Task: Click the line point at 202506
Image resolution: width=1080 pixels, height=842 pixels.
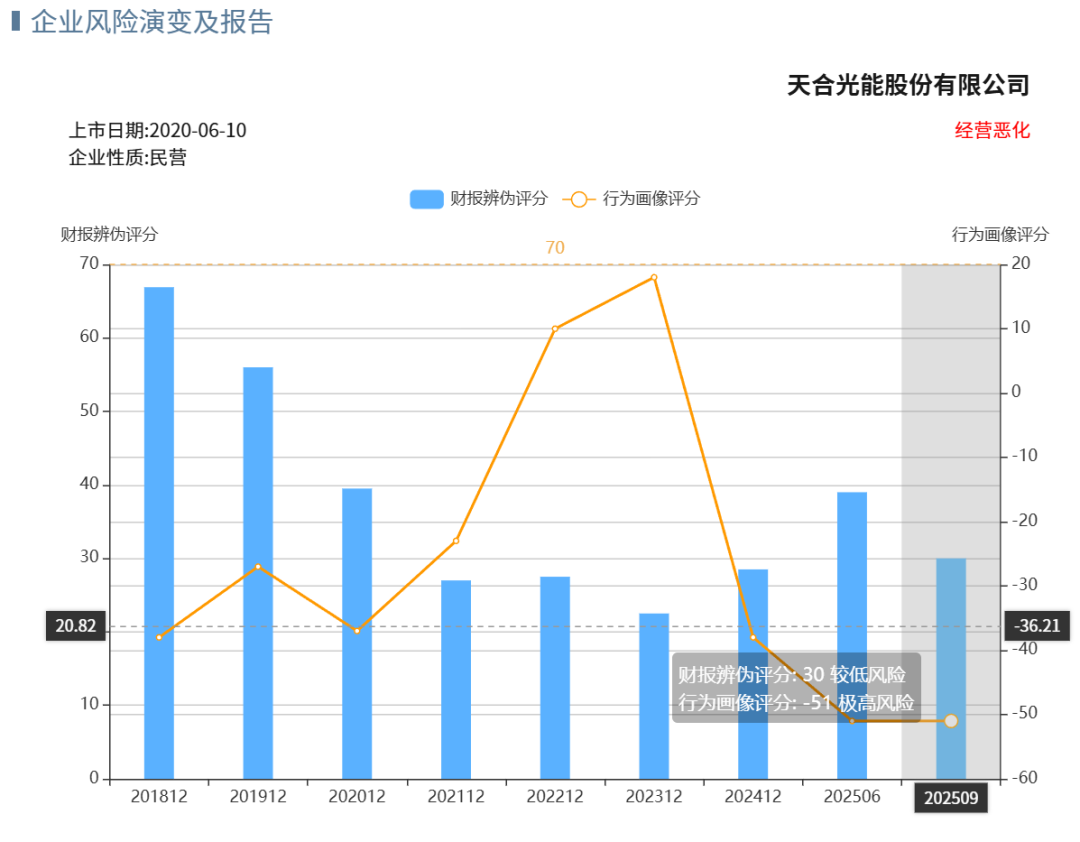Action: click(852, 721)
